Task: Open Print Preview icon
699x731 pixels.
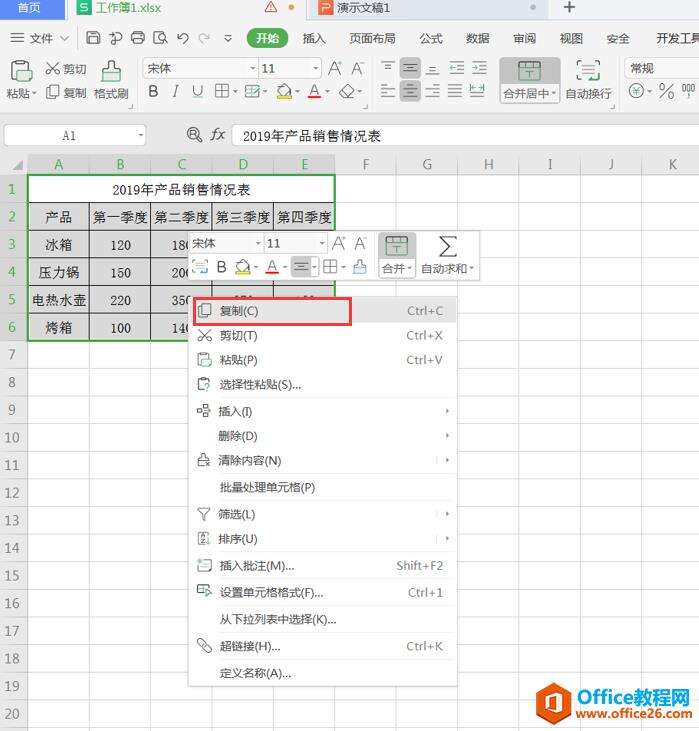Action: coord(160,38)
